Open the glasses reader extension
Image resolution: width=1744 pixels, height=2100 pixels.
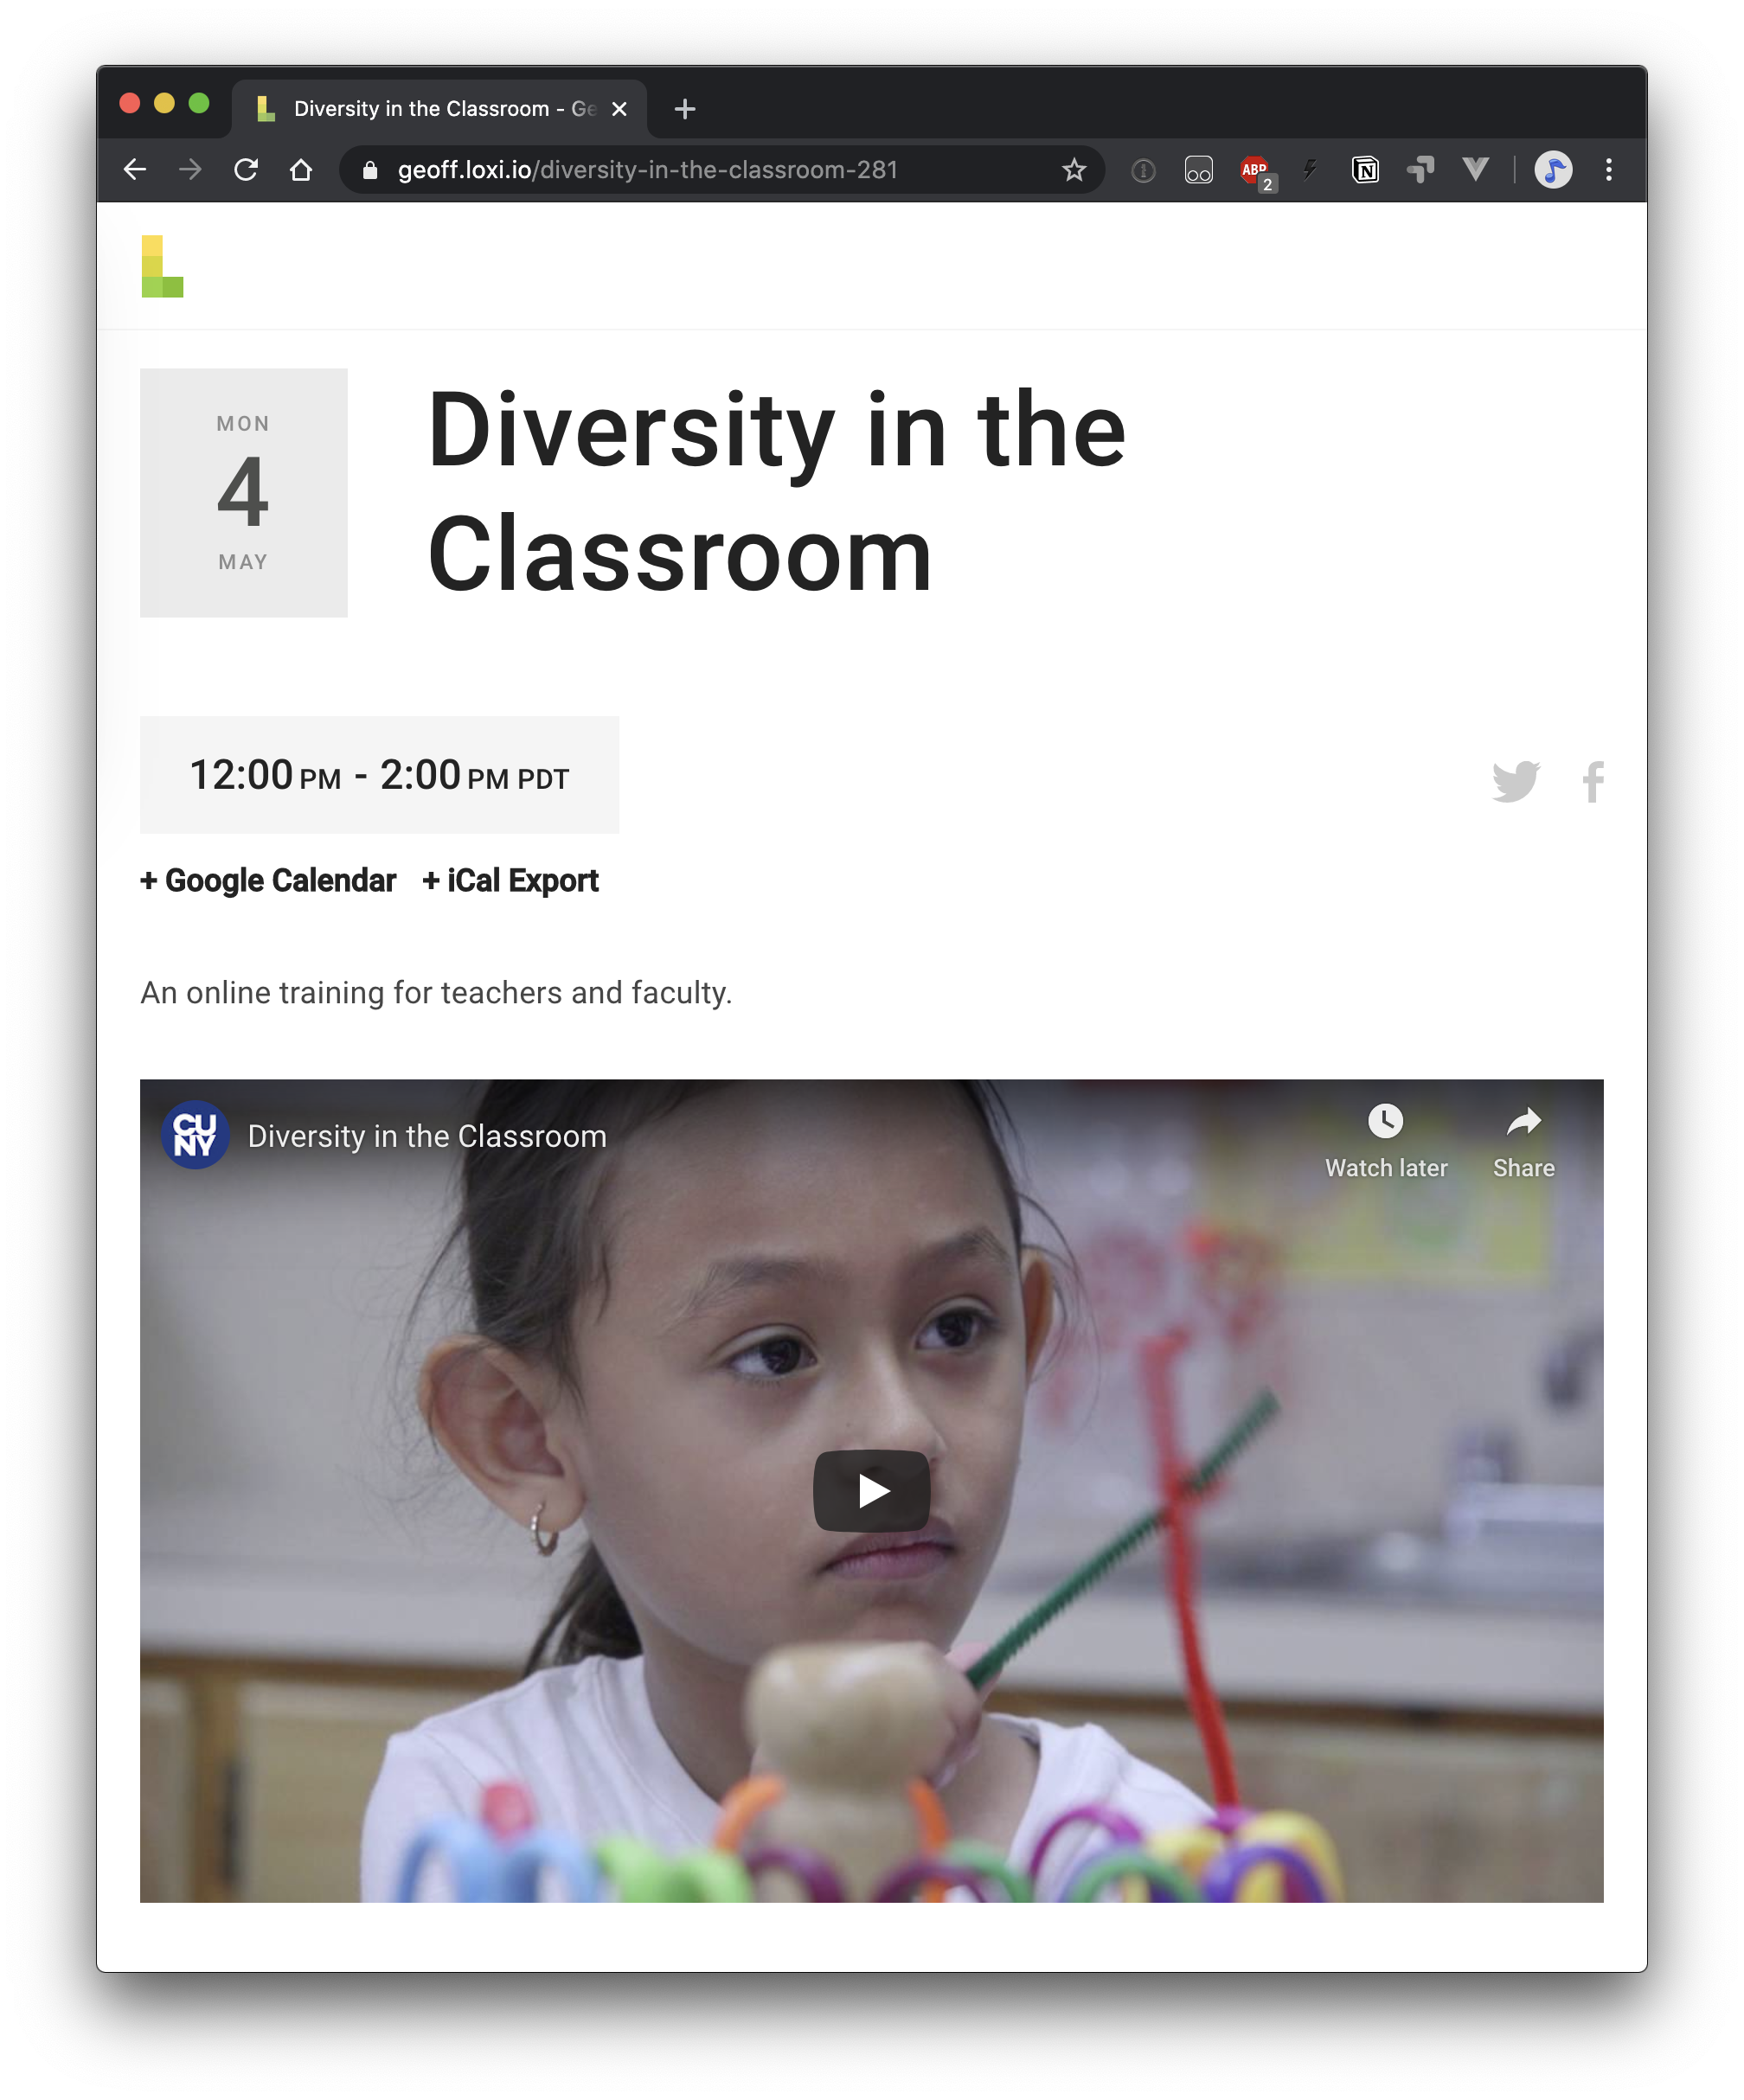pyautogui.click(x=1198, y=170)
